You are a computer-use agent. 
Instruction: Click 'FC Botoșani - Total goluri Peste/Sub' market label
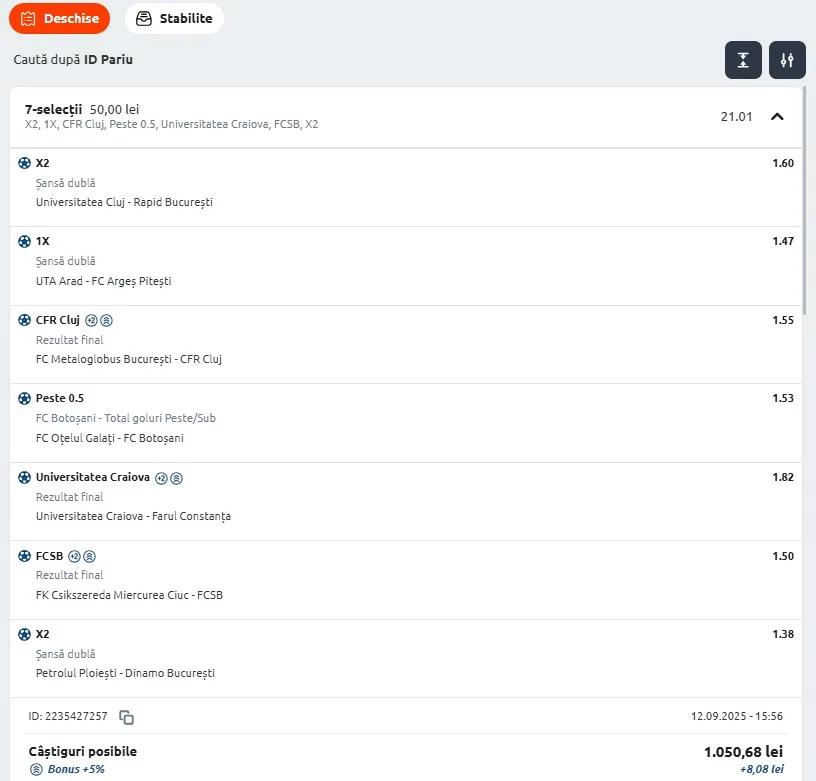(x=125, y=418)
